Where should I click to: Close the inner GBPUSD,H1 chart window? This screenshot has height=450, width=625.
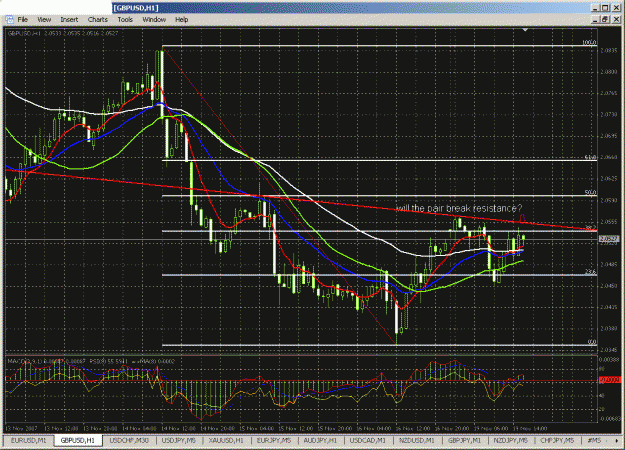pyautogui.click(x=616, y=19)
